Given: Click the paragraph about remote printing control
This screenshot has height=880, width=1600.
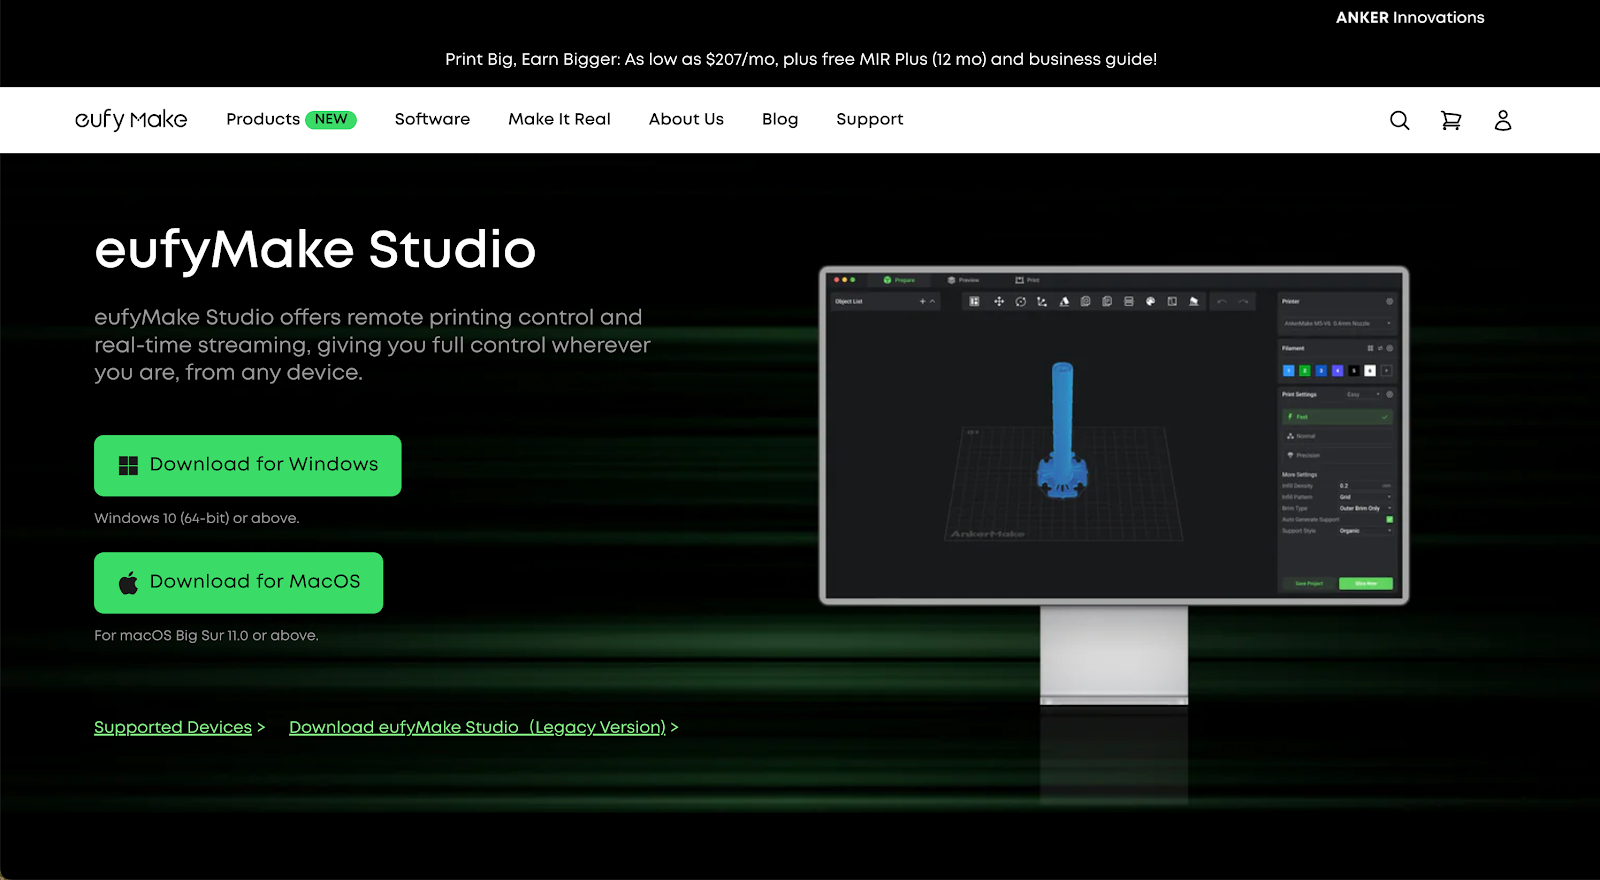Looking at the screenshot, I should tap(372, 345).
